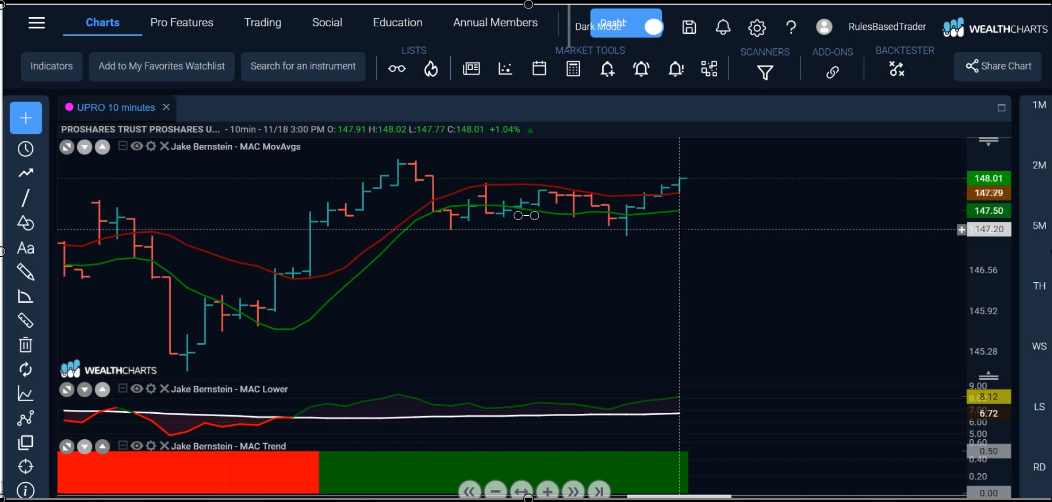Hide the MAC Trend indicator eye icon
The image size is (1052, 502).
coord(136,446)
